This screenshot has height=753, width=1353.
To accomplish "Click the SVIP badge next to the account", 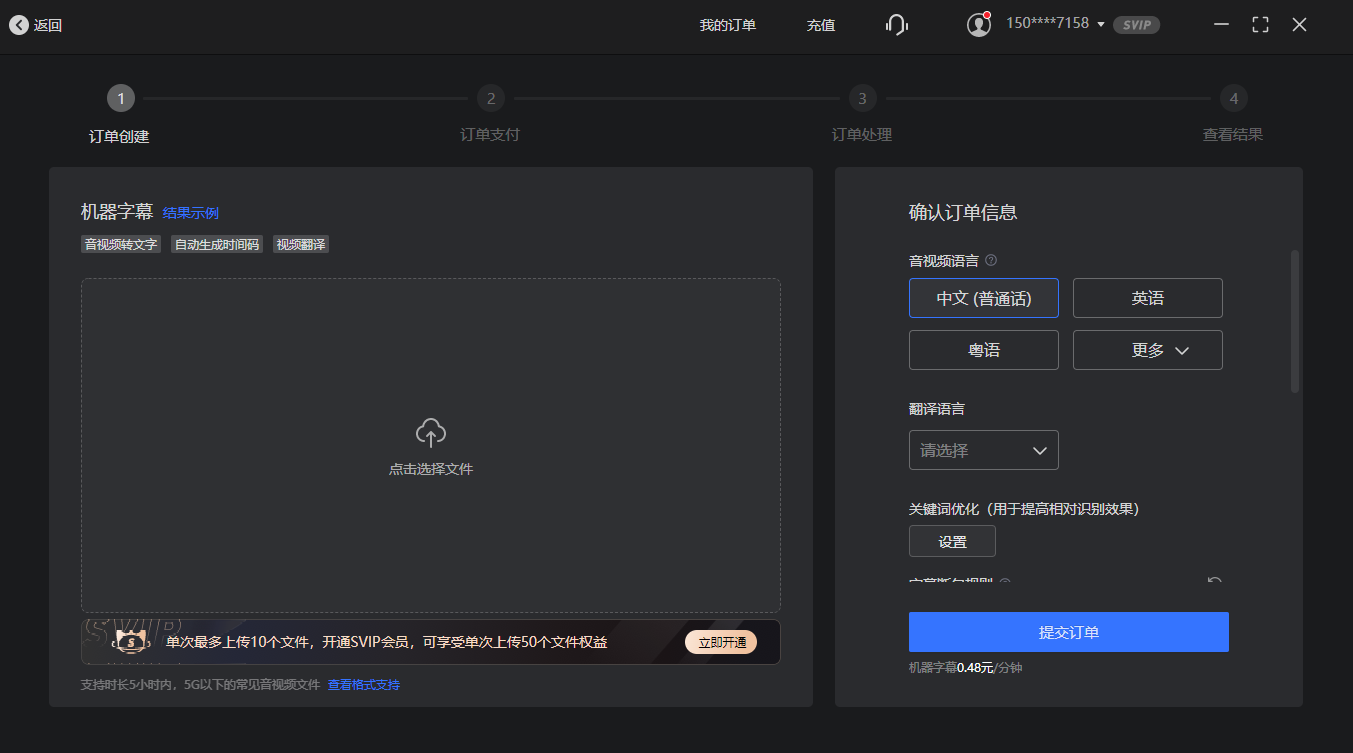I will tap(1136, 25).
